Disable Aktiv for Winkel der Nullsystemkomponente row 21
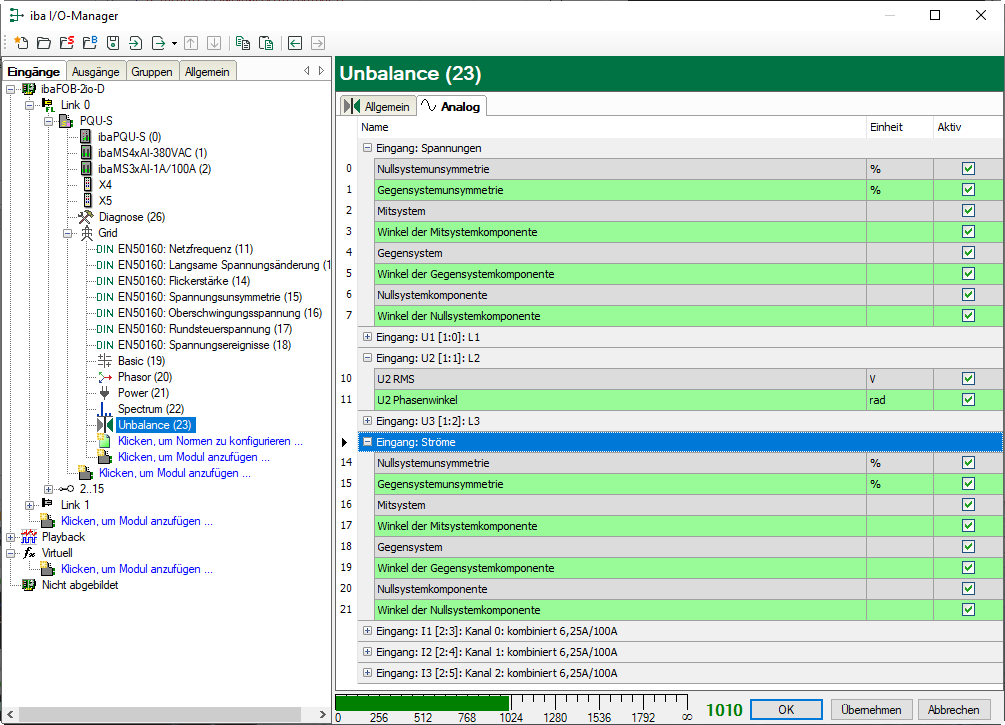The width and height of the screenshot is (1005, 725). (x=967, y=610)
